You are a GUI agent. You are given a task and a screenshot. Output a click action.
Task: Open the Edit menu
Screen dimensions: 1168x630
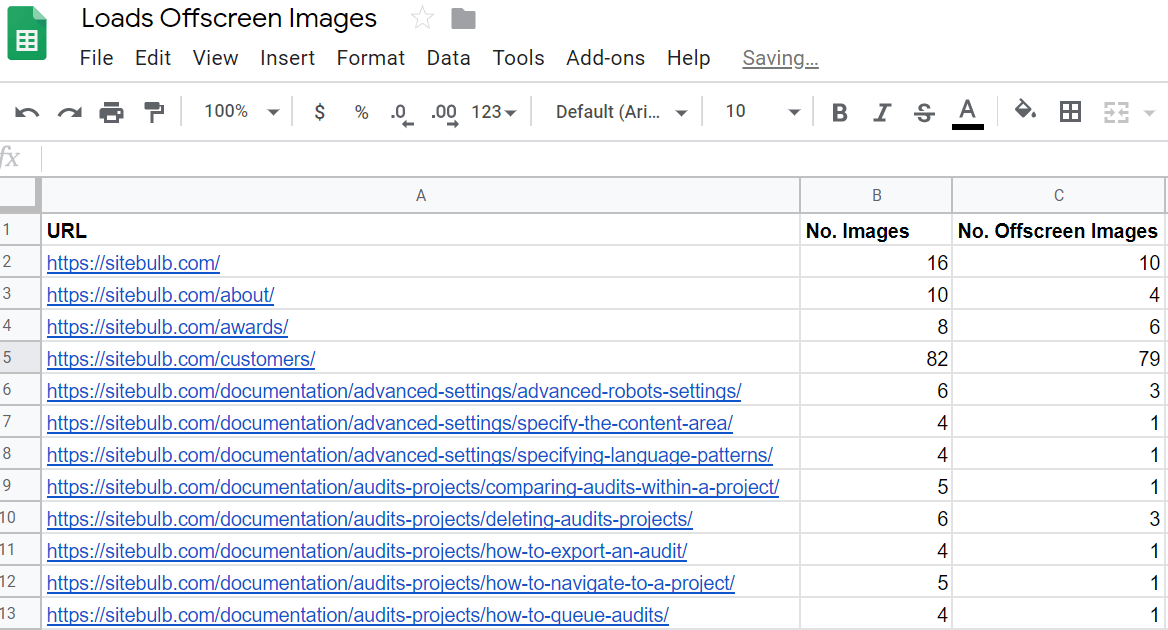coord(153,58)
